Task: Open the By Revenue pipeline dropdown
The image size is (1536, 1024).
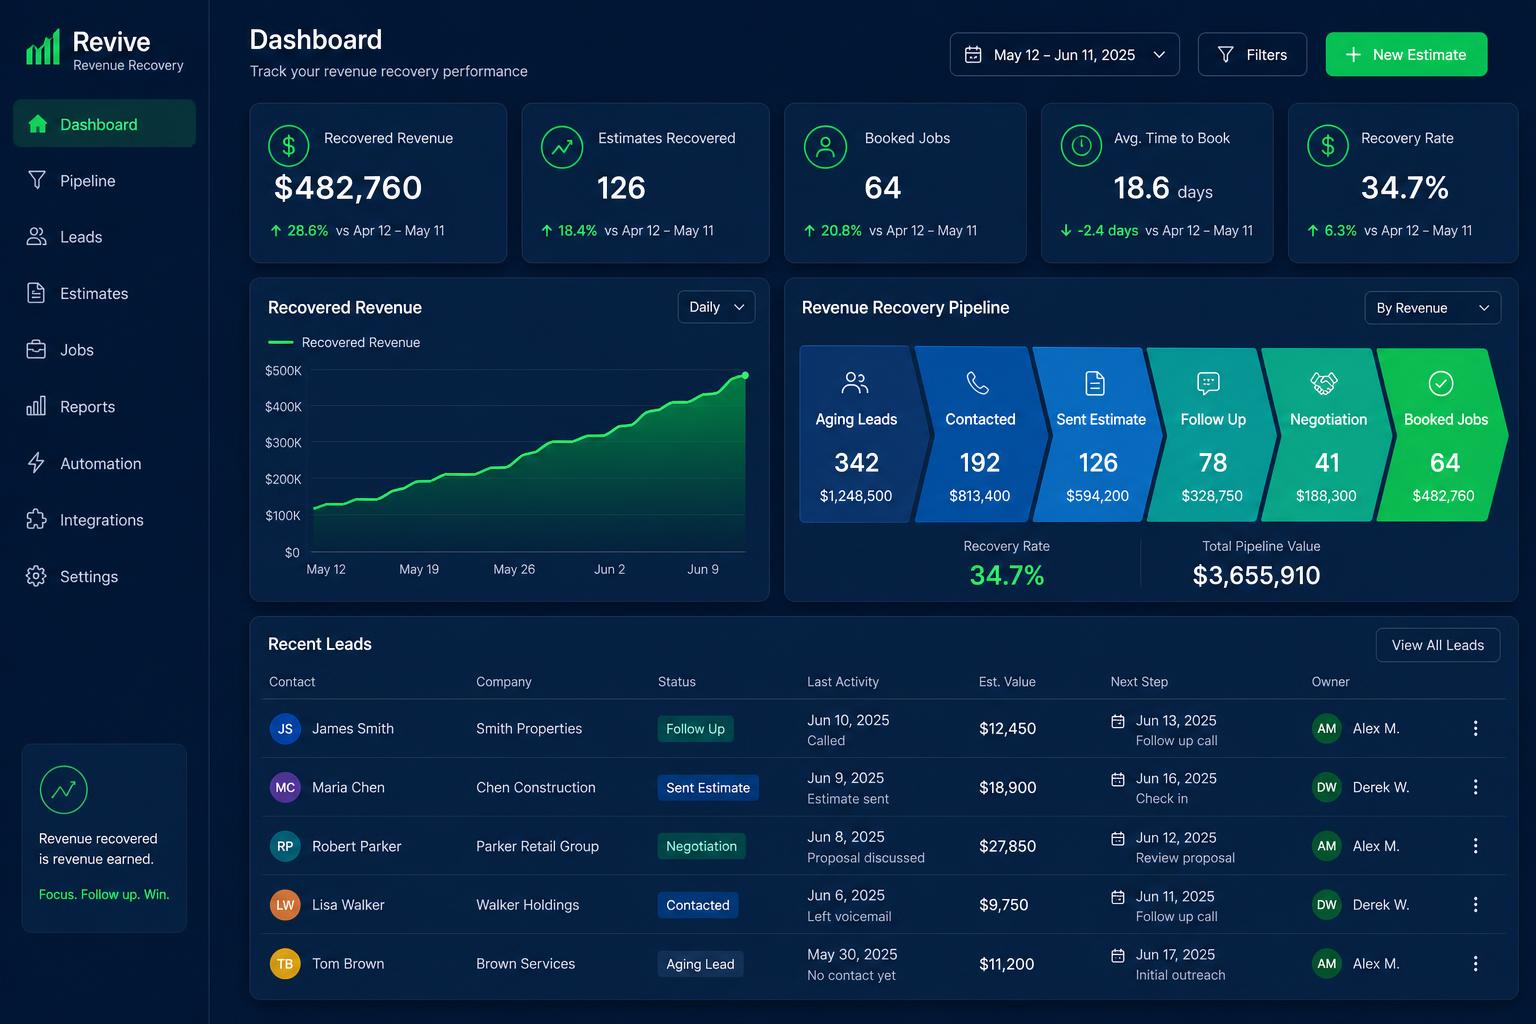Action: click(1432, 308)
